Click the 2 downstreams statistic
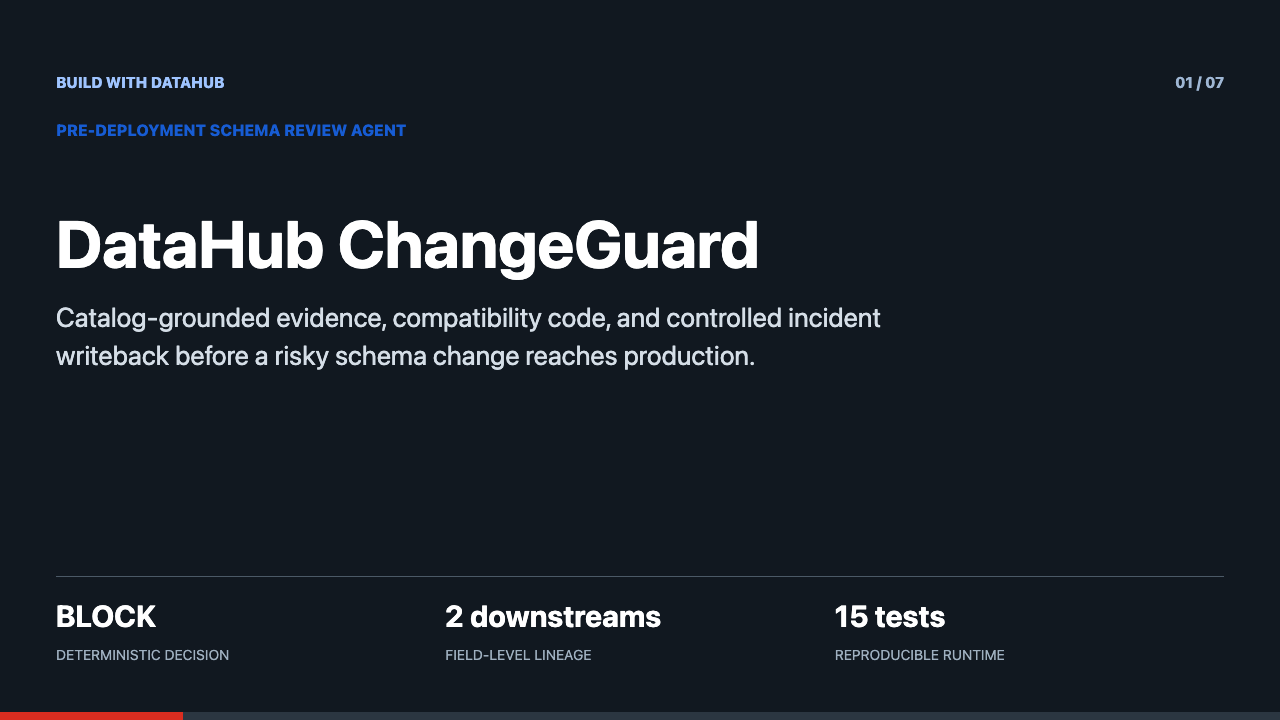 tap(553, 617)
